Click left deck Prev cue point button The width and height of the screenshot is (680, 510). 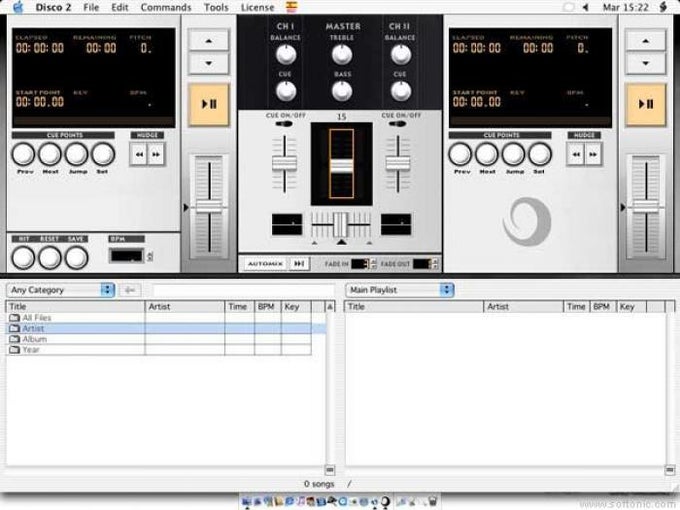(23, 154)
